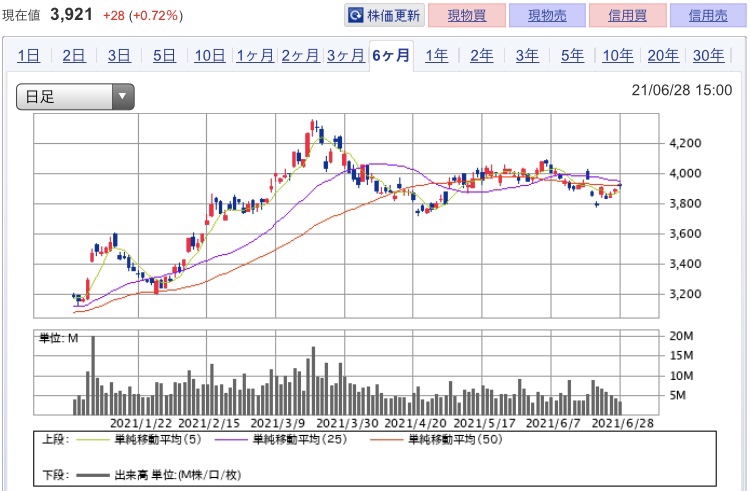Select the 1日 period tab

28,55
